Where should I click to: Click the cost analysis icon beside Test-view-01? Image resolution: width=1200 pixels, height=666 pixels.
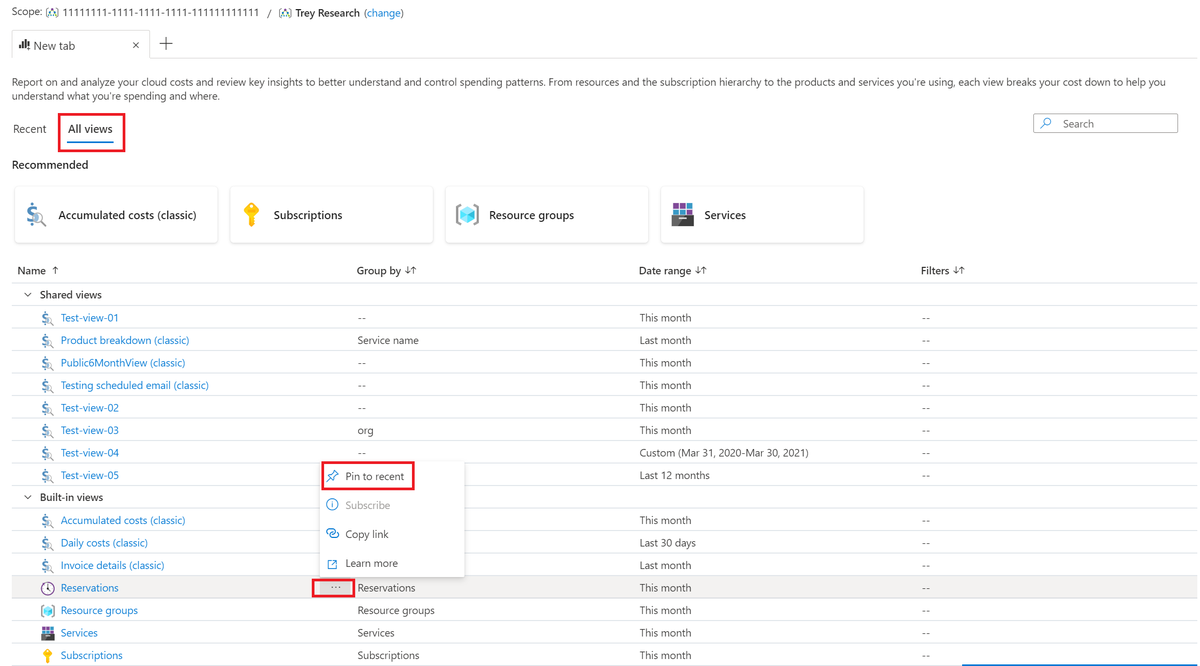coord(47,317)
